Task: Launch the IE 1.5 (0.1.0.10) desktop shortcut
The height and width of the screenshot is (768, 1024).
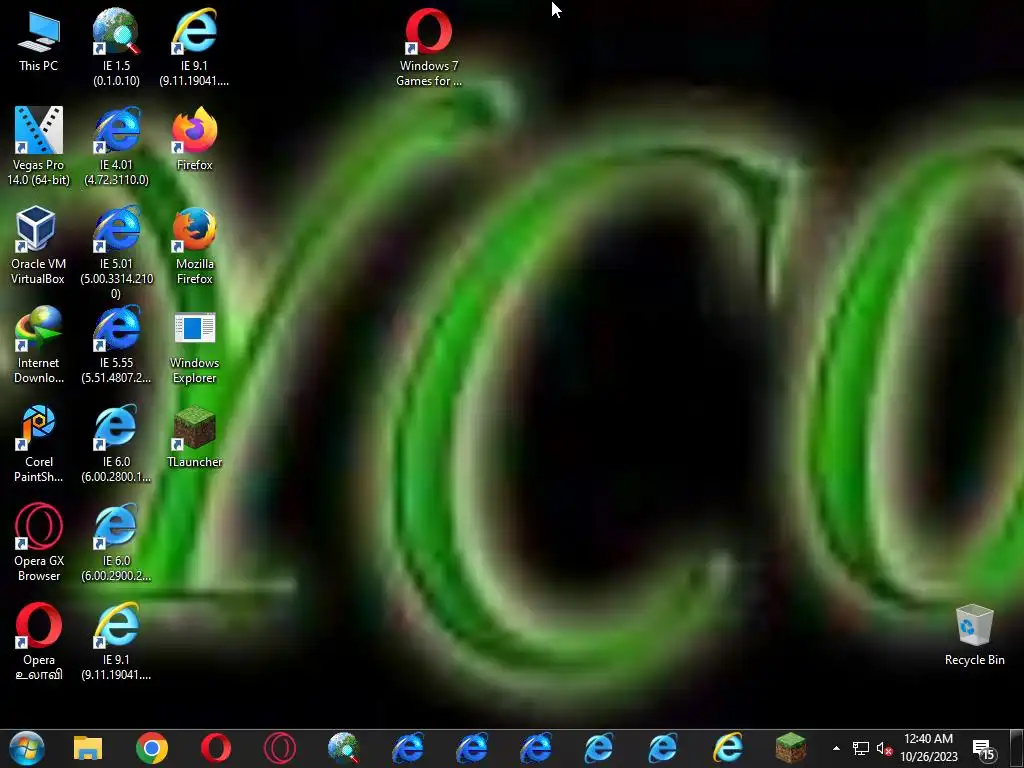Action: click(x=116, y=47)
